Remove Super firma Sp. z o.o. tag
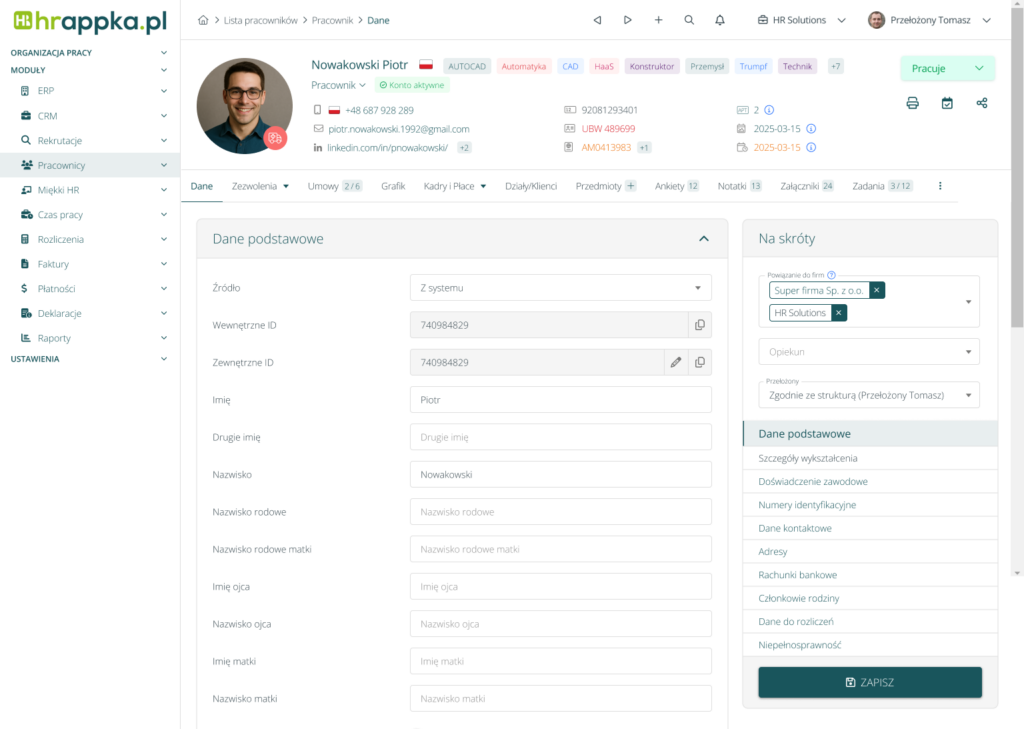1024x729 pixels. point(877,290)
